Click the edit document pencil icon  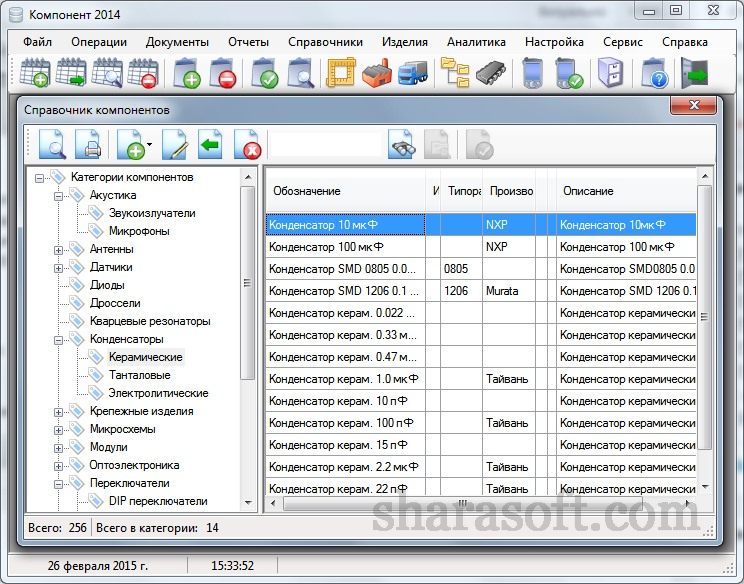tap(174, 144)
